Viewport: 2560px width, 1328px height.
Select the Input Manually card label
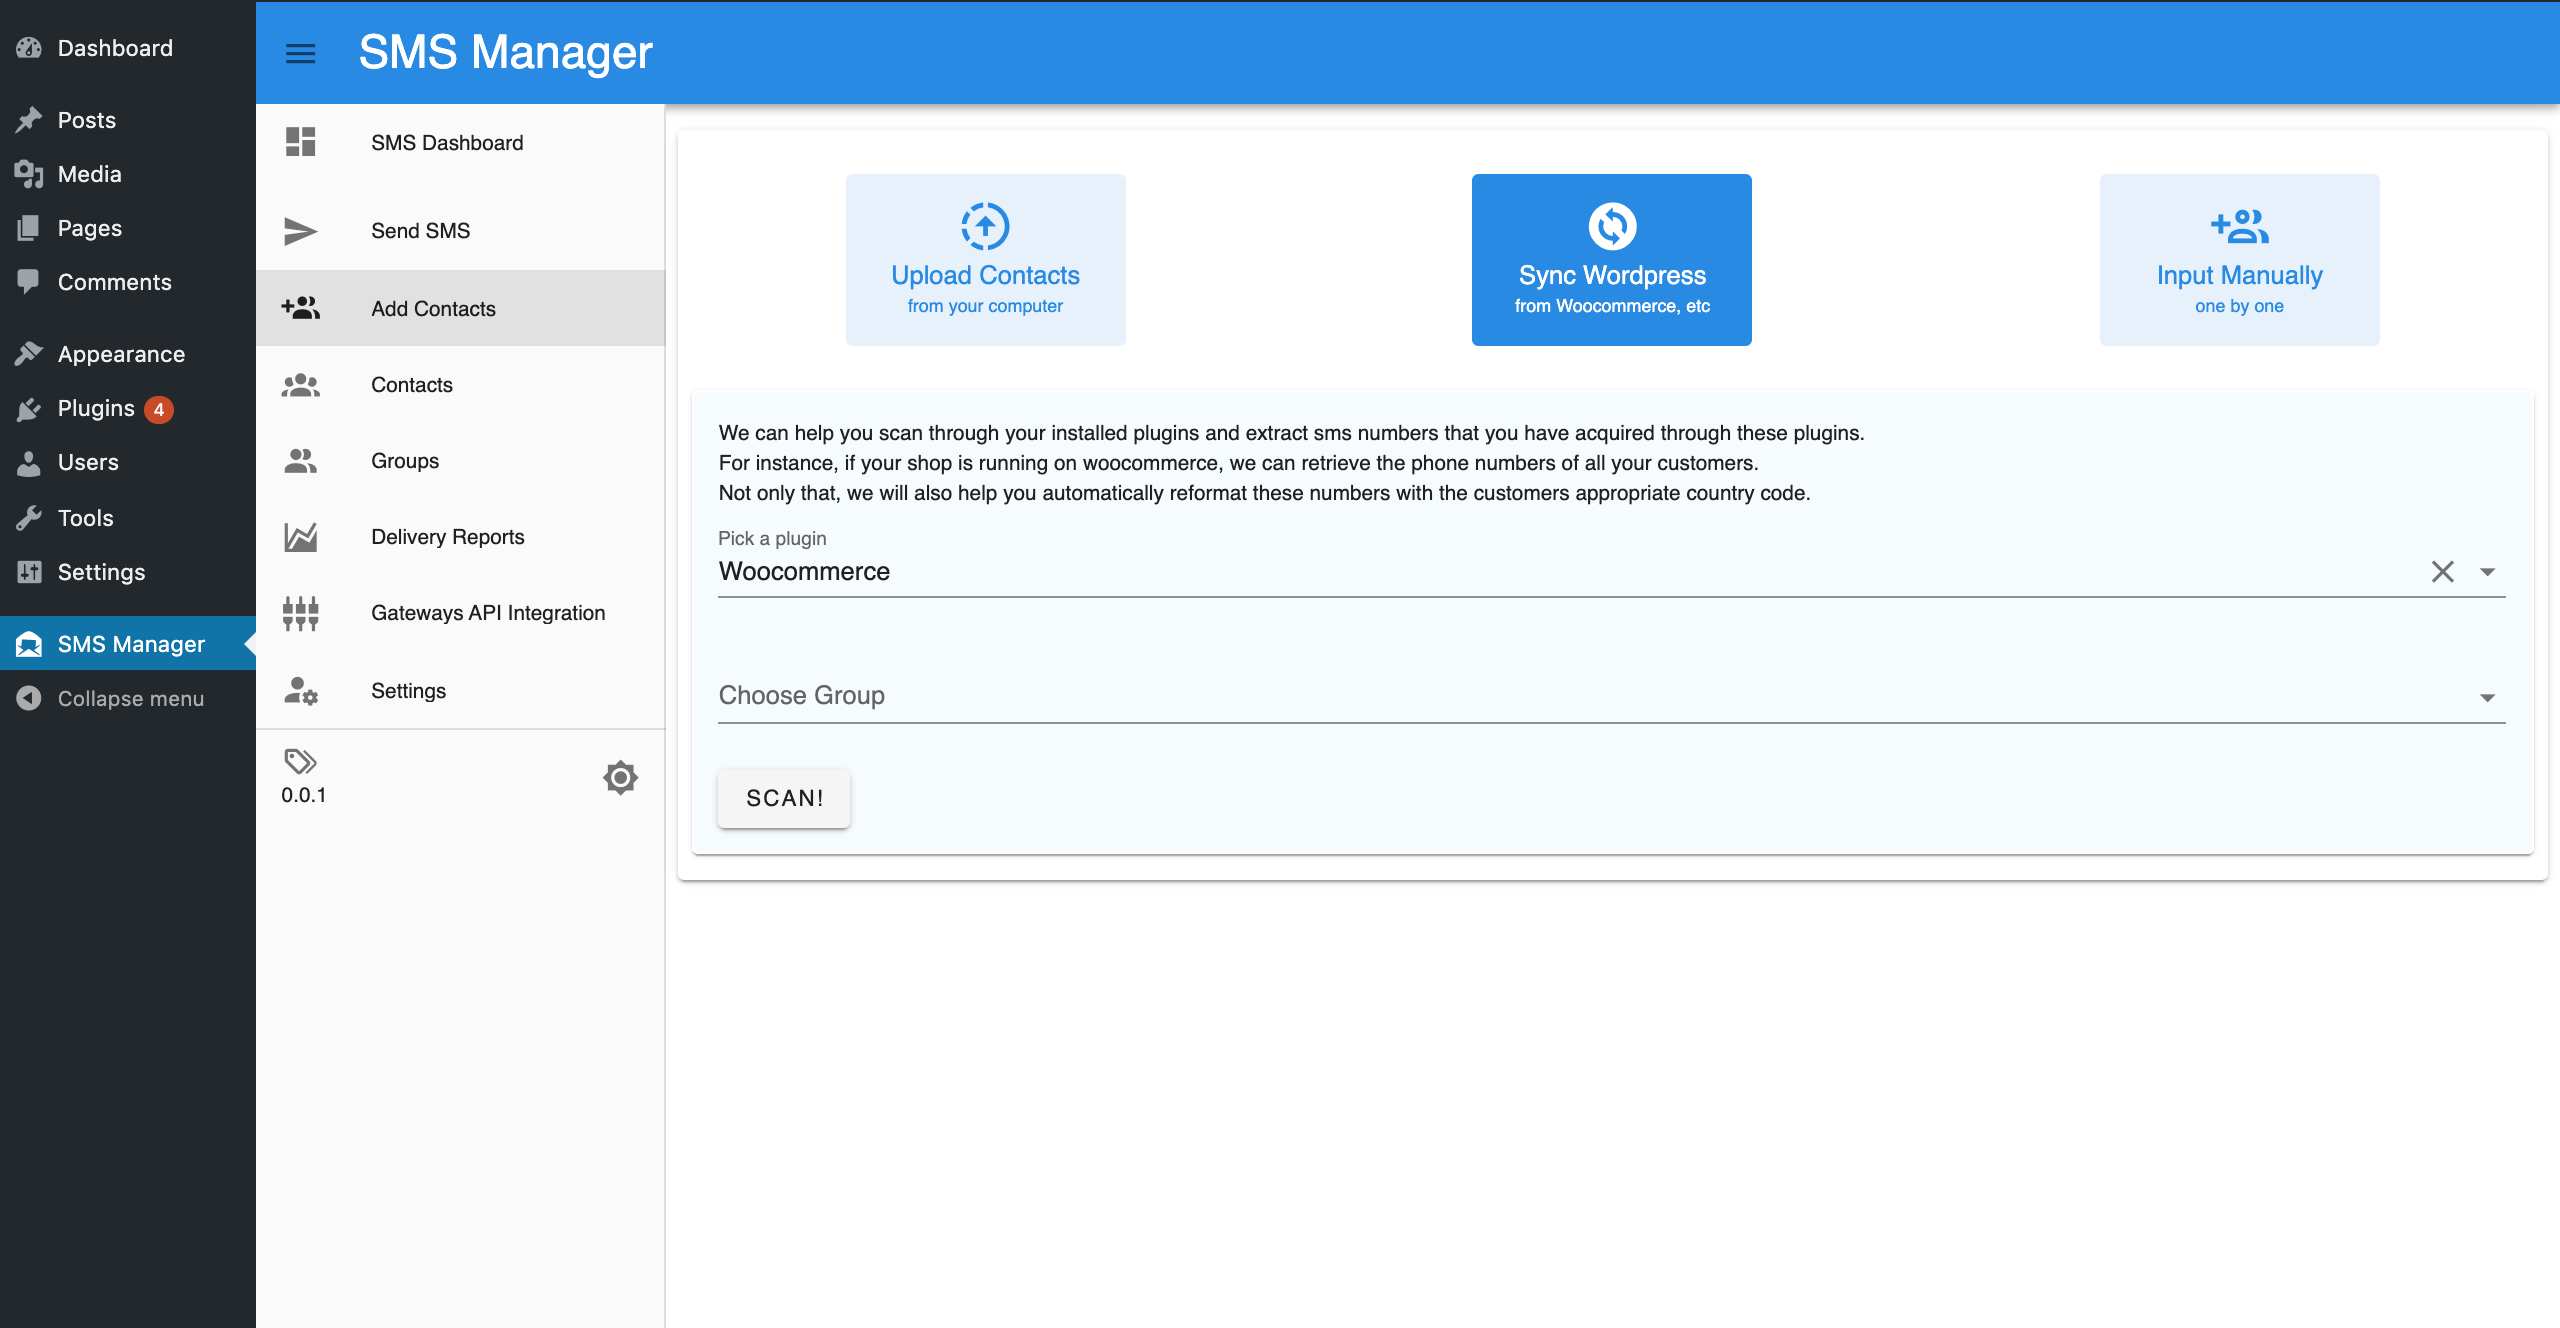point(2239,275)
